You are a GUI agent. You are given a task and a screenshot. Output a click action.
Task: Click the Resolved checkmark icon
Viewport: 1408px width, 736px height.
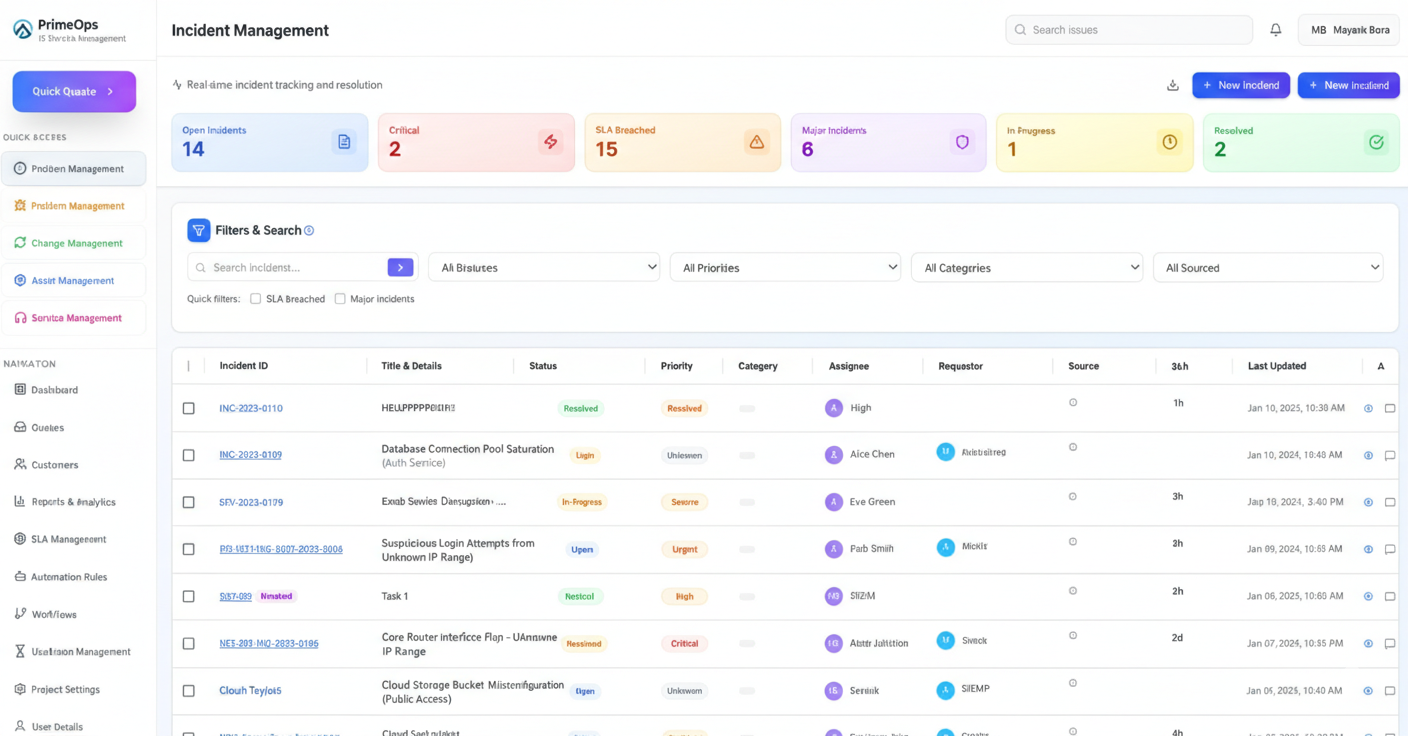[x=1376, y=143]
